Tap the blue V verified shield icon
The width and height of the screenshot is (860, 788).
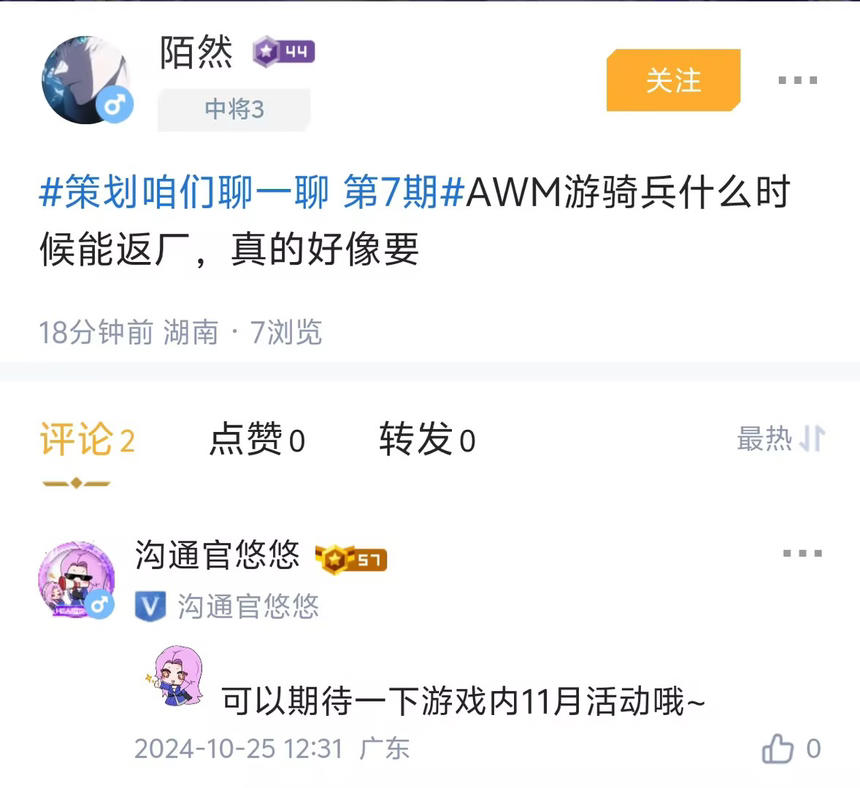pos(150,606)
